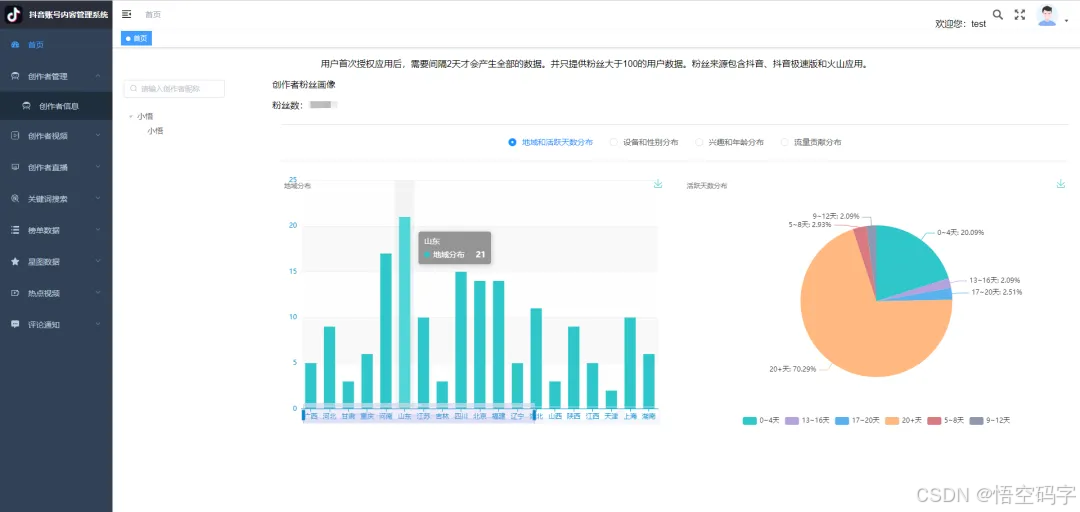Click the icon beside 创作者管理
Screen dimensions: 1080x512
click(x=15, y=76)
